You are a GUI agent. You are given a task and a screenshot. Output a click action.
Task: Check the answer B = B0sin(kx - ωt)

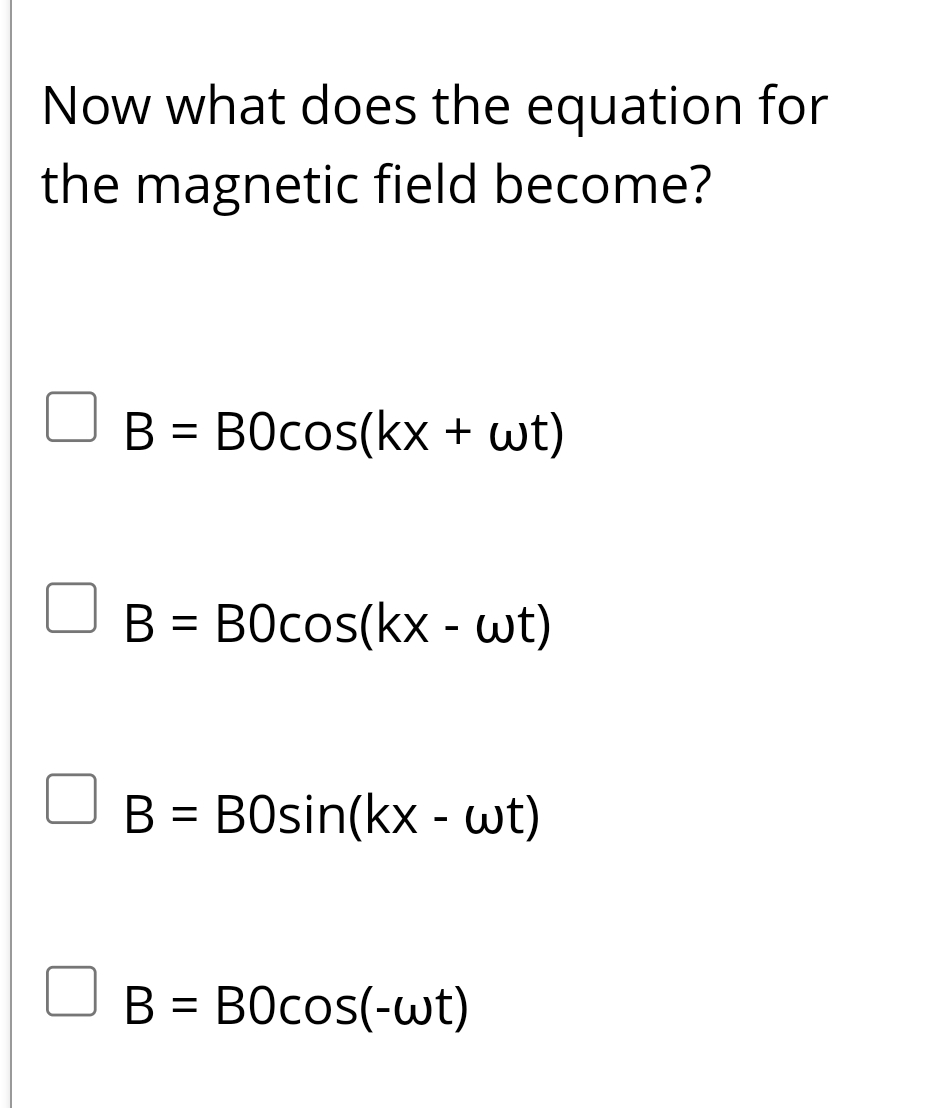coord(69,800)
